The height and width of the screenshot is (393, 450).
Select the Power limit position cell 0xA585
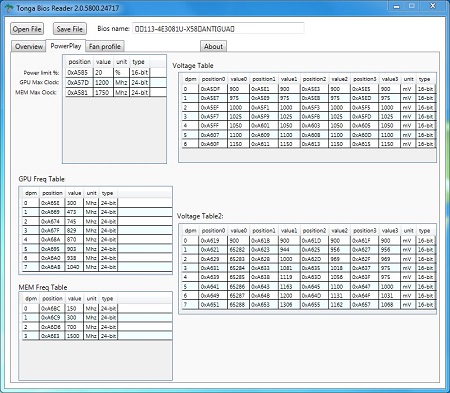[79, 73]
